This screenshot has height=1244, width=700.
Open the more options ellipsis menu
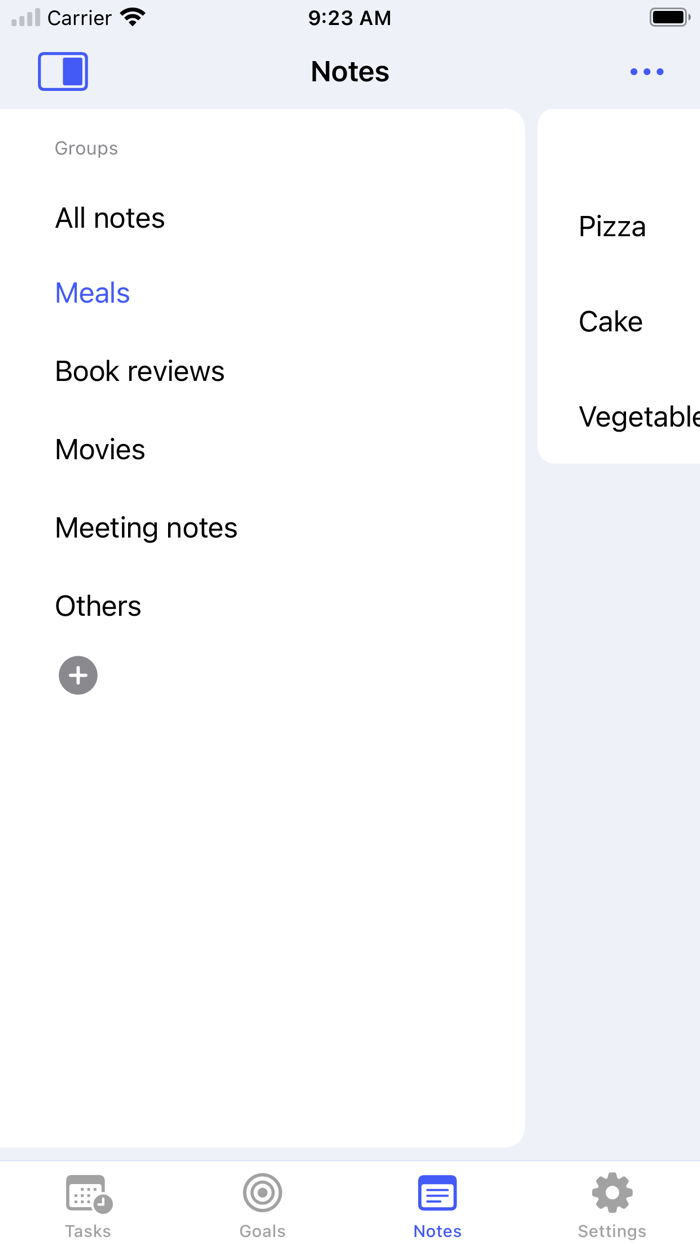coord(646,71)
